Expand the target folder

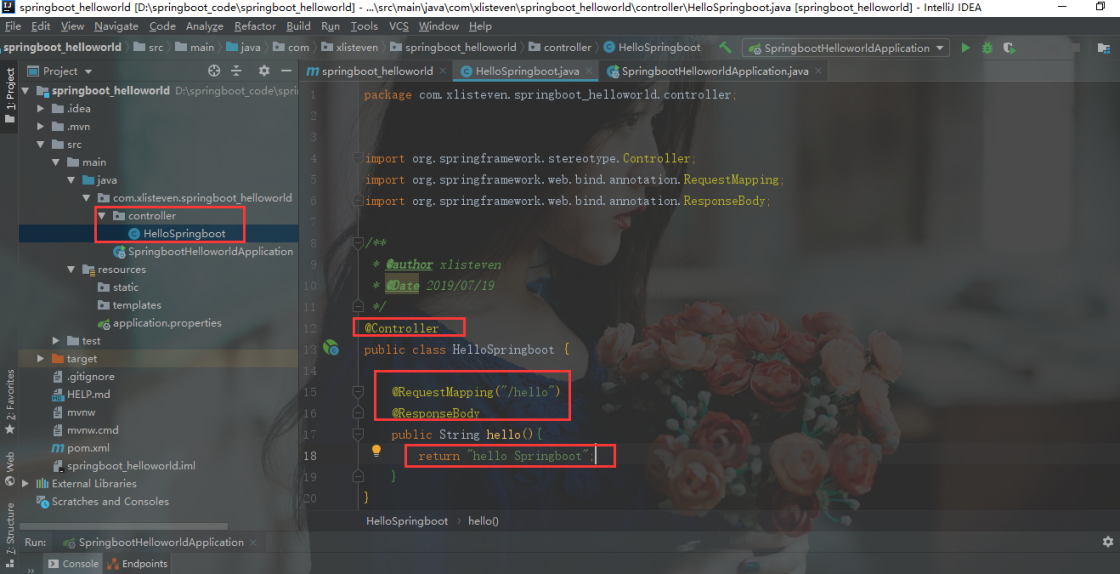pyautogui.click(x=41, y=358)
